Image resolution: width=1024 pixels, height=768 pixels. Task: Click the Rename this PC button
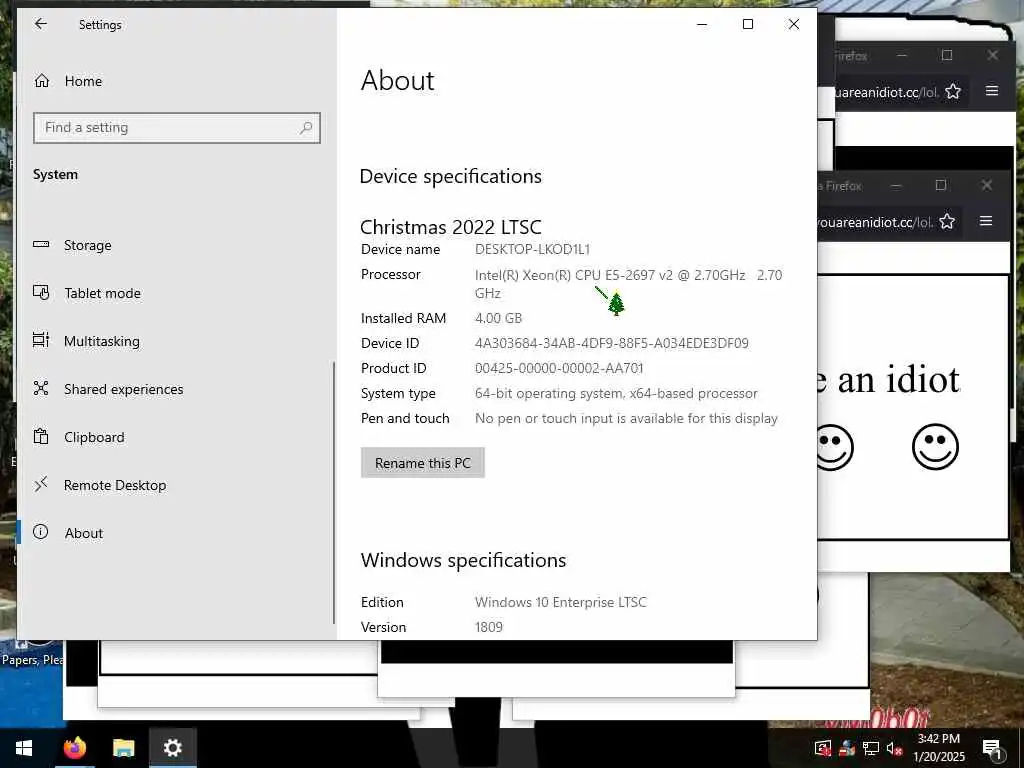tap(423, 462)
